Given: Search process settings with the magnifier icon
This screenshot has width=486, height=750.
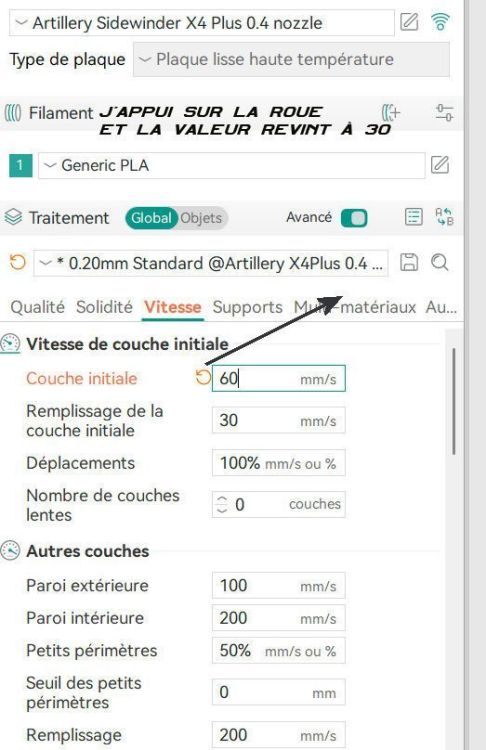Looking at the screenshot, I should click(x=440, y=263).
